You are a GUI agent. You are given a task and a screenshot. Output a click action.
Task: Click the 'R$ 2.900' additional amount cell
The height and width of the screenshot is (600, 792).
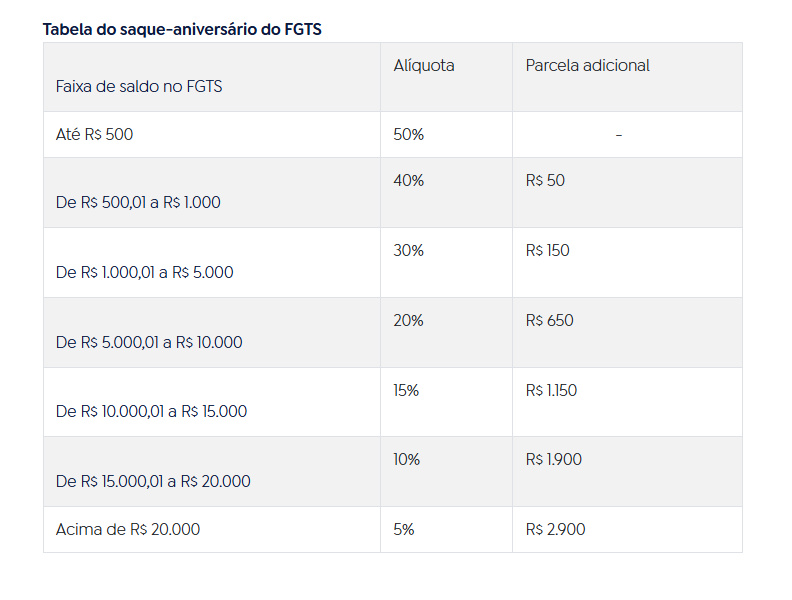(556, 530)
